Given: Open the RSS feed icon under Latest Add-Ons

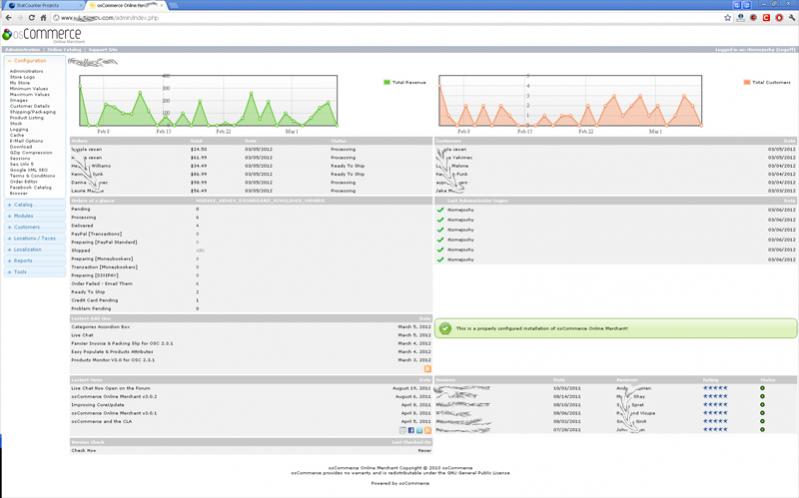Looking at the screenshot, I should point(427,369).
